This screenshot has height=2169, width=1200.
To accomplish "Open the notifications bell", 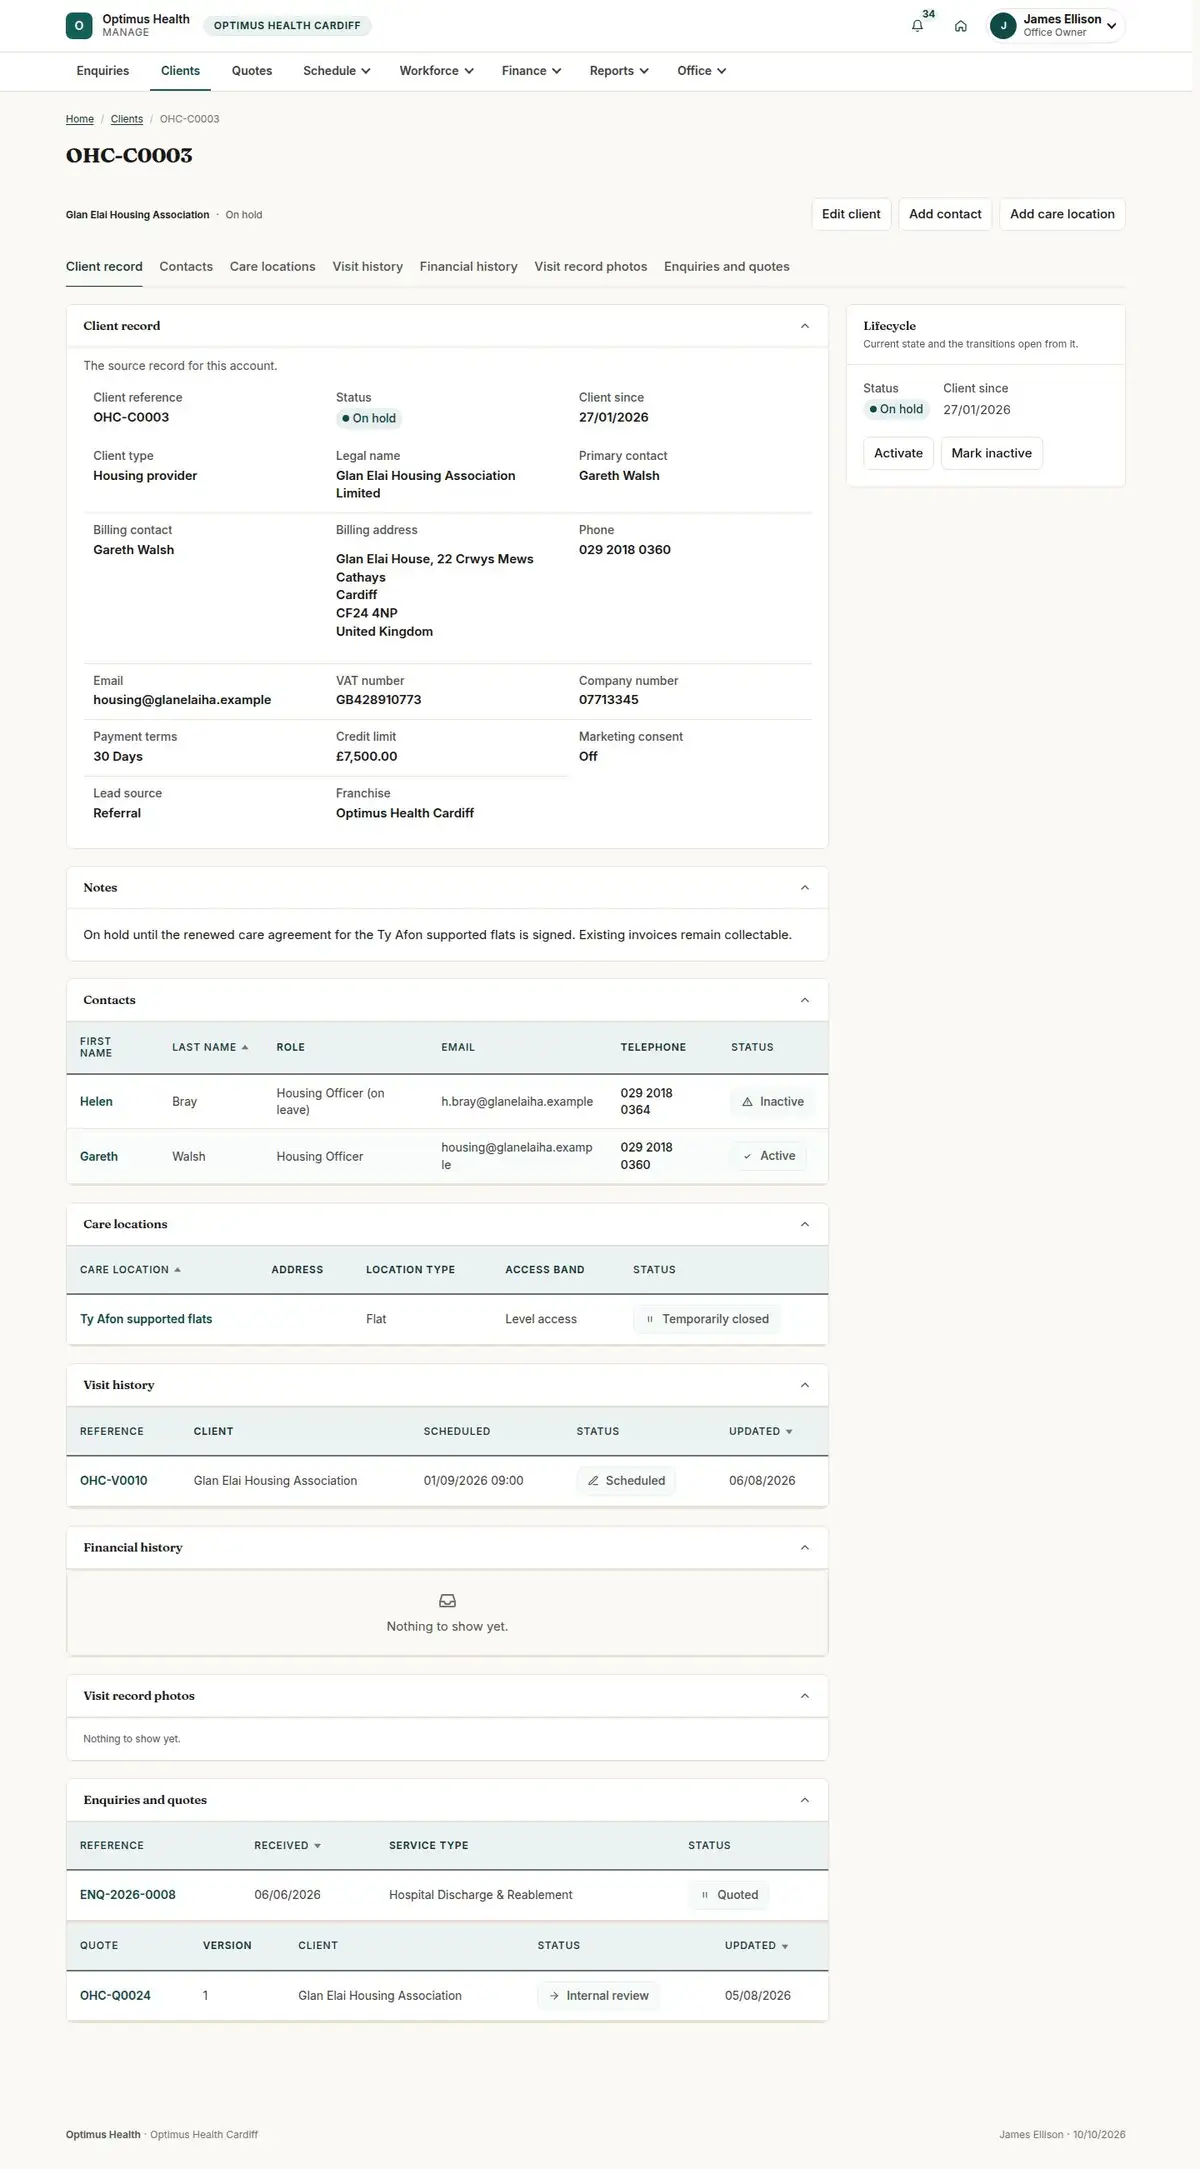I will click(x=917, y=26).
